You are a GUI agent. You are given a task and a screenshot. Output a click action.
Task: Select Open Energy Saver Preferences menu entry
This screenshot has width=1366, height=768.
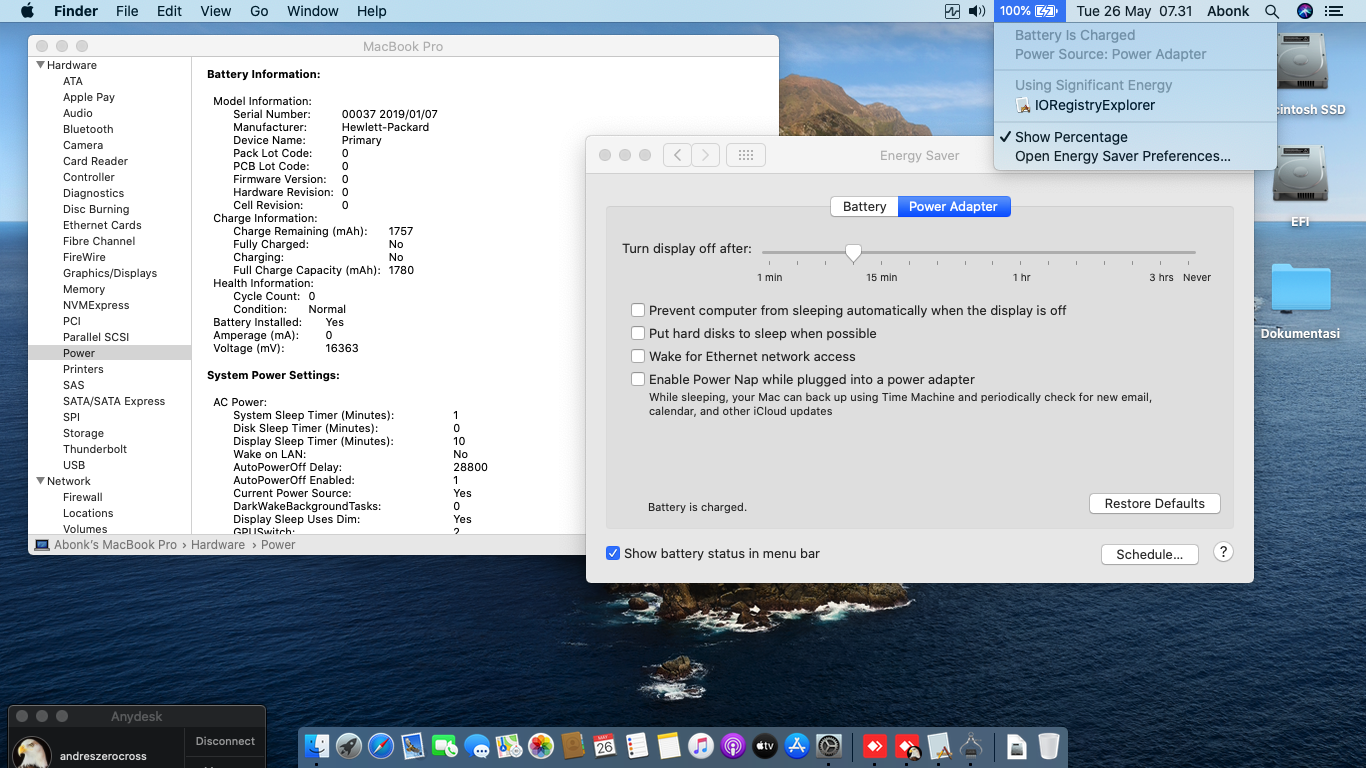coord(1122,156)
